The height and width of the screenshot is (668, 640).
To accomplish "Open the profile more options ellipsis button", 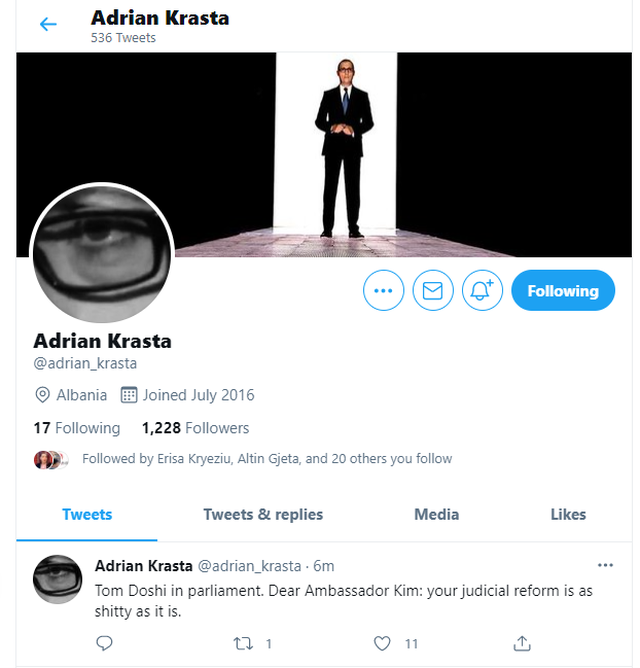I will [x=383, y=291].
